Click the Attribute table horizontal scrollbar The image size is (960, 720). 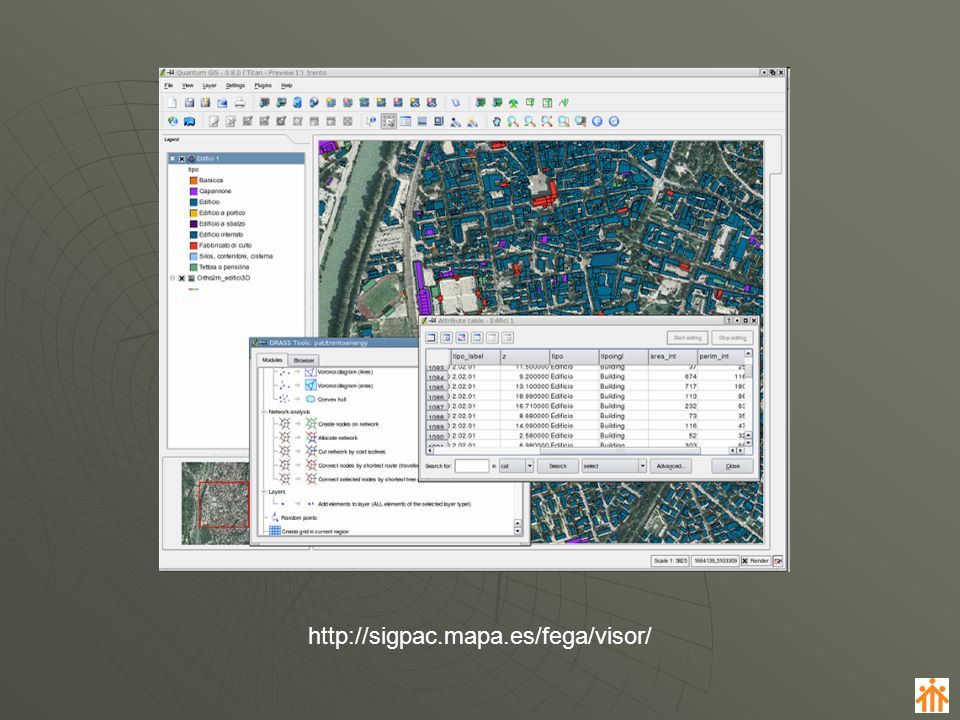(x=584, y=451)
